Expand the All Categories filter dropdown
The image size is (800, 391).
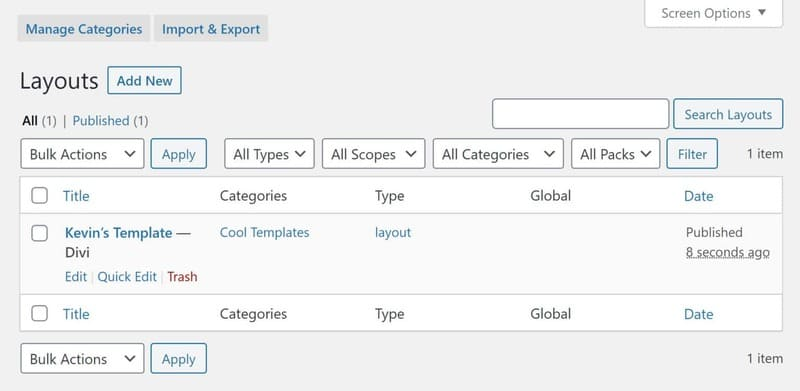coord(498,154)
